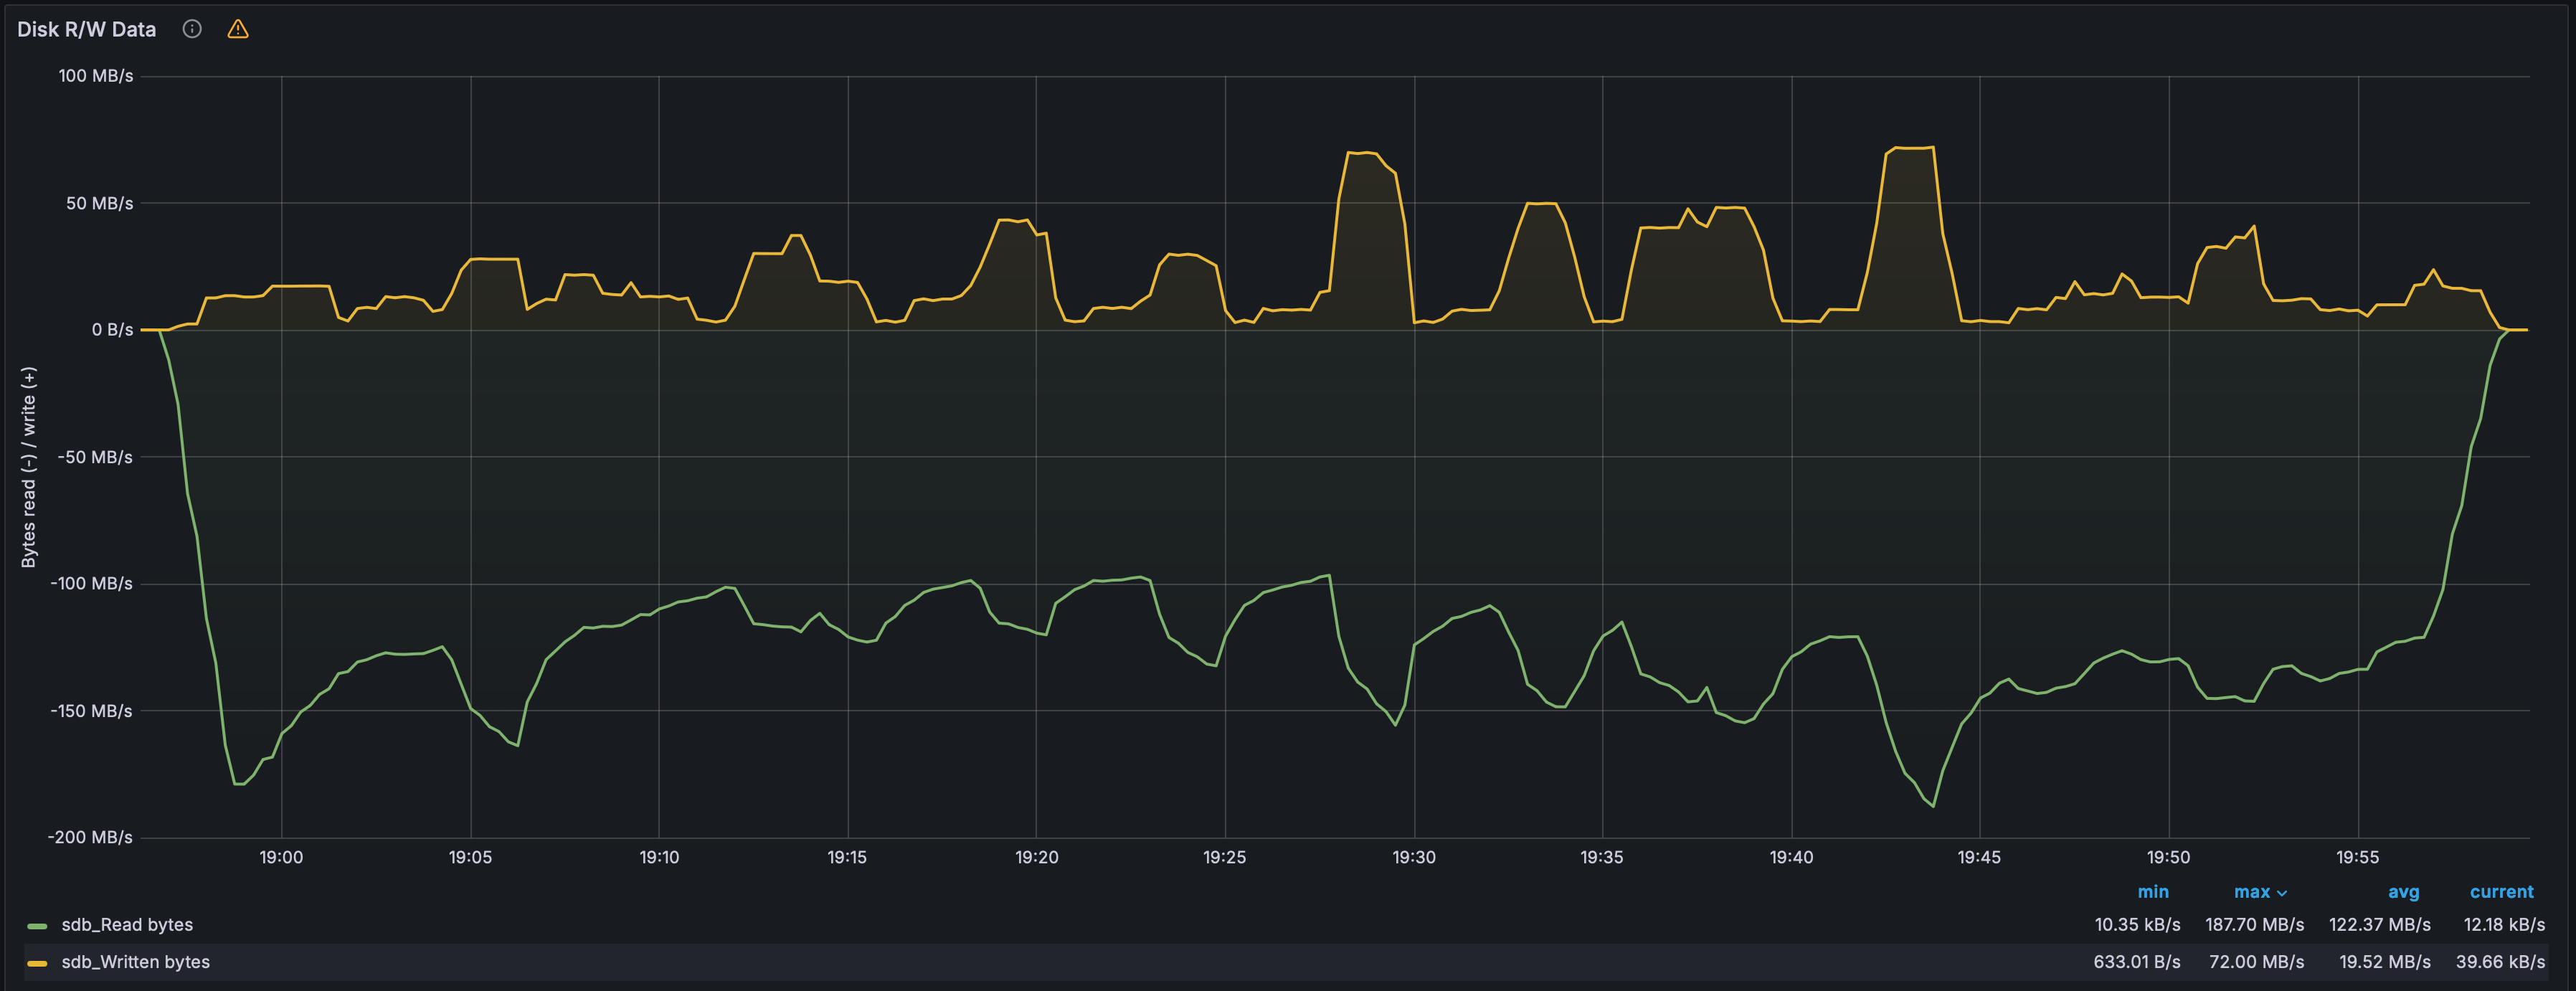Click the 19:00 time axis label
This screenshot has width=2576, height=991.
click(281, 857)
